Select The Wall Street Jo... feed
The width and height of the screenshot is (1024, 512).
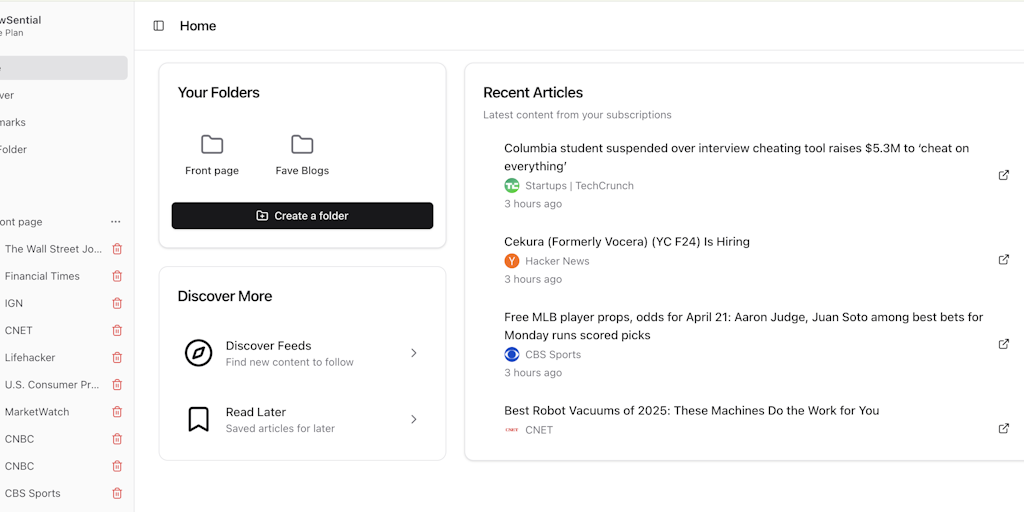pyautogui.click(x=53, y=249)
